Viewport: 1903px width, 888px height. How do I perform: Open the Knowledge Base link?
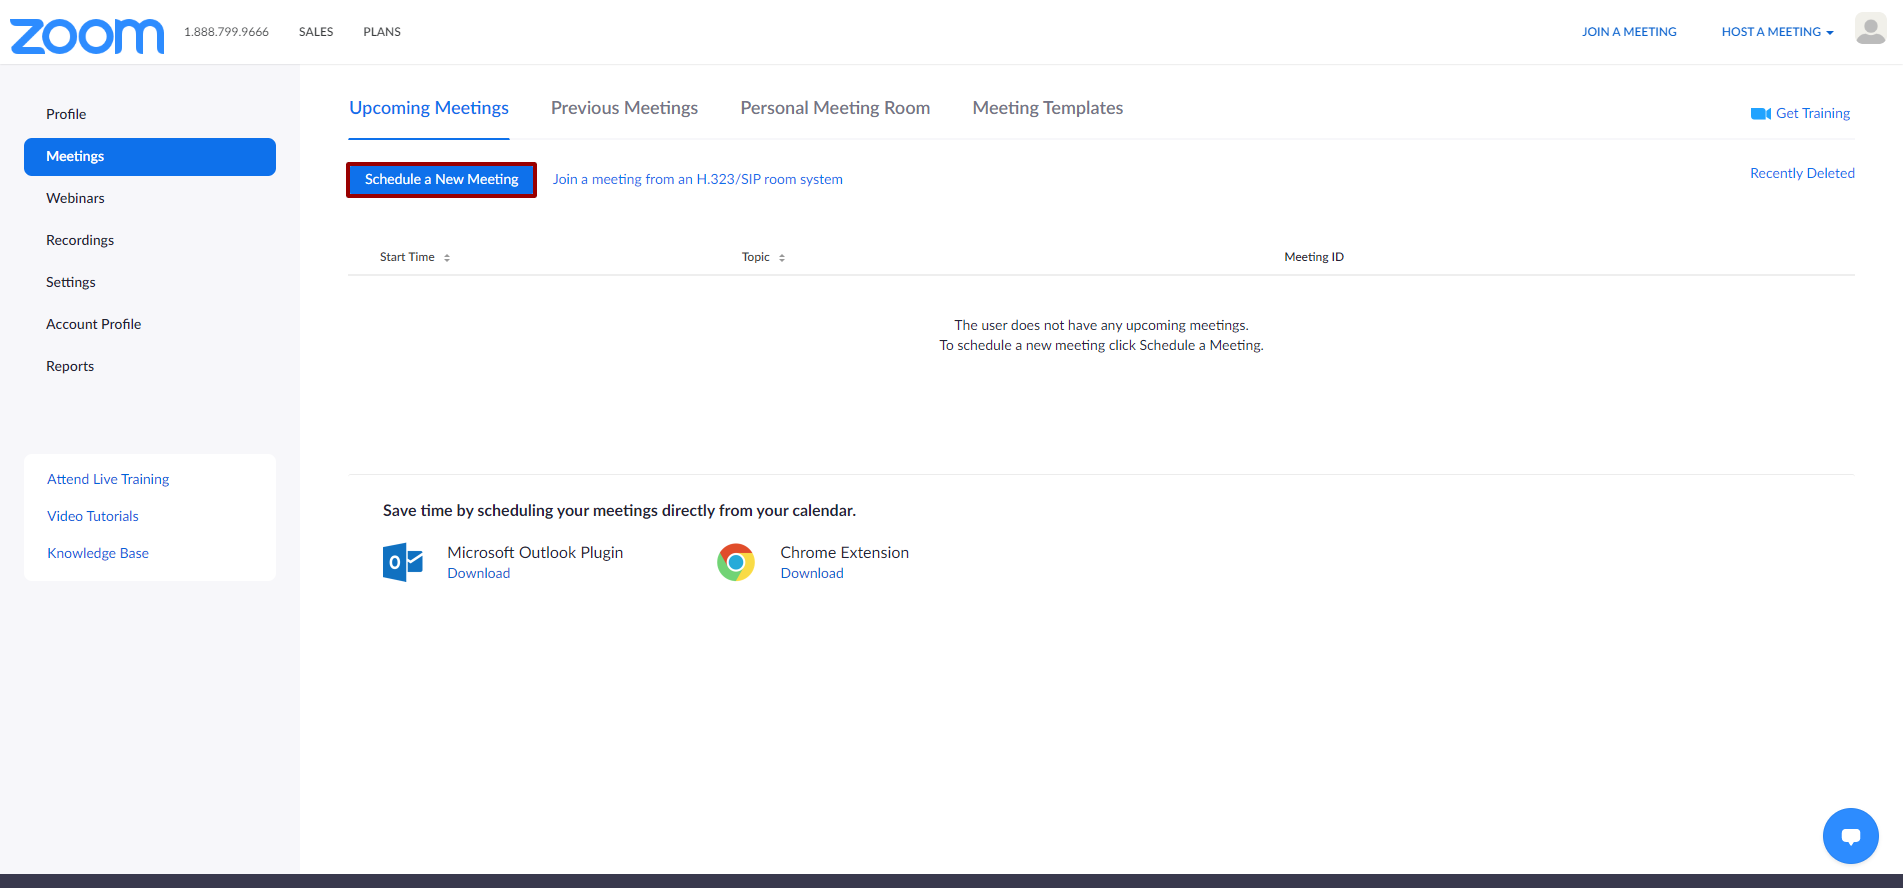(98, 553)
